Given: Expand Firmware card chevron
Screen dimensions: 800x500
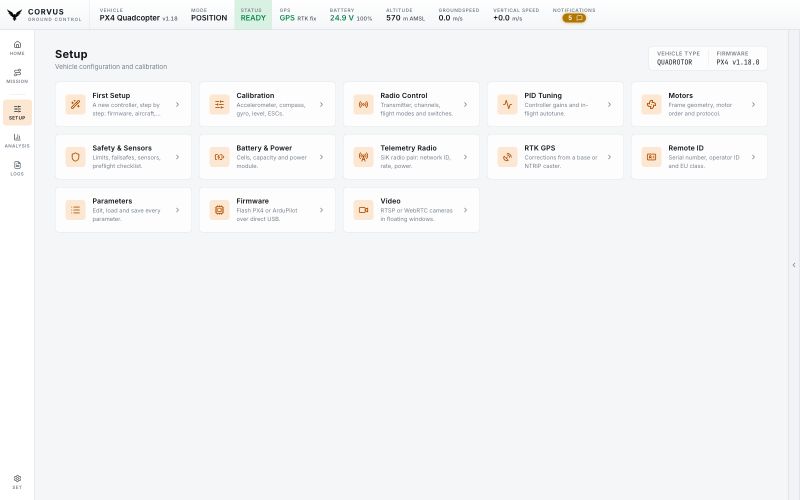Looking at the screenshot, I should pos(321,210).
